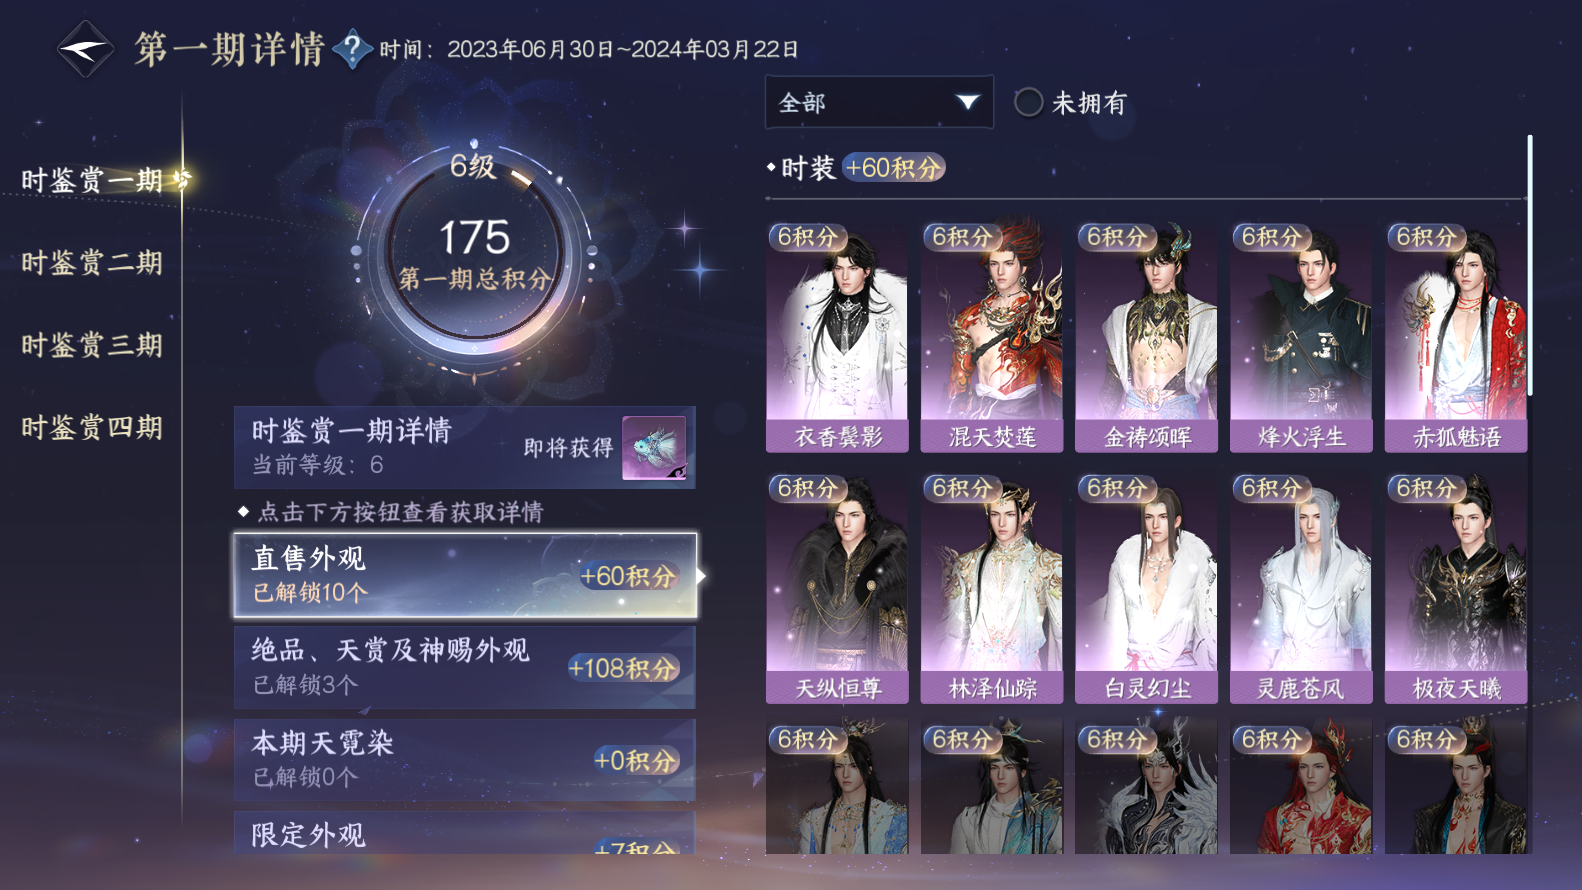
Task: Select the 混天焚莲 outfit card
Action: pyautogui.click(x=992, y=338)
